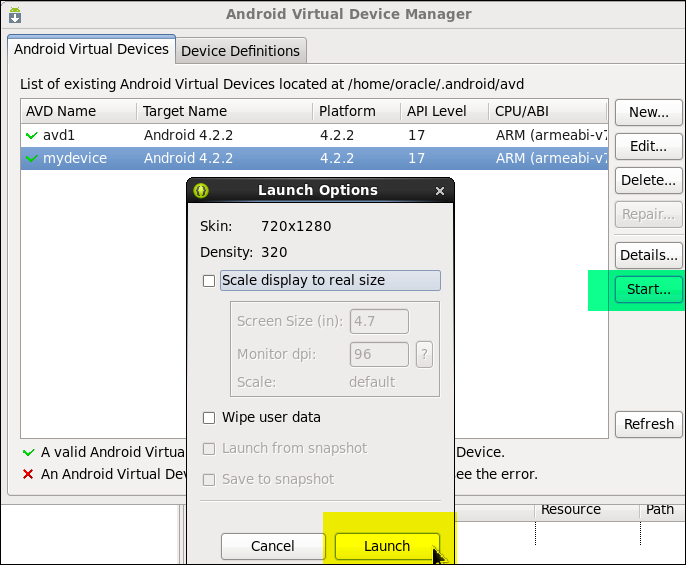Sort by the AVD Name column header
686x565 pixels.
coord(79,111)
